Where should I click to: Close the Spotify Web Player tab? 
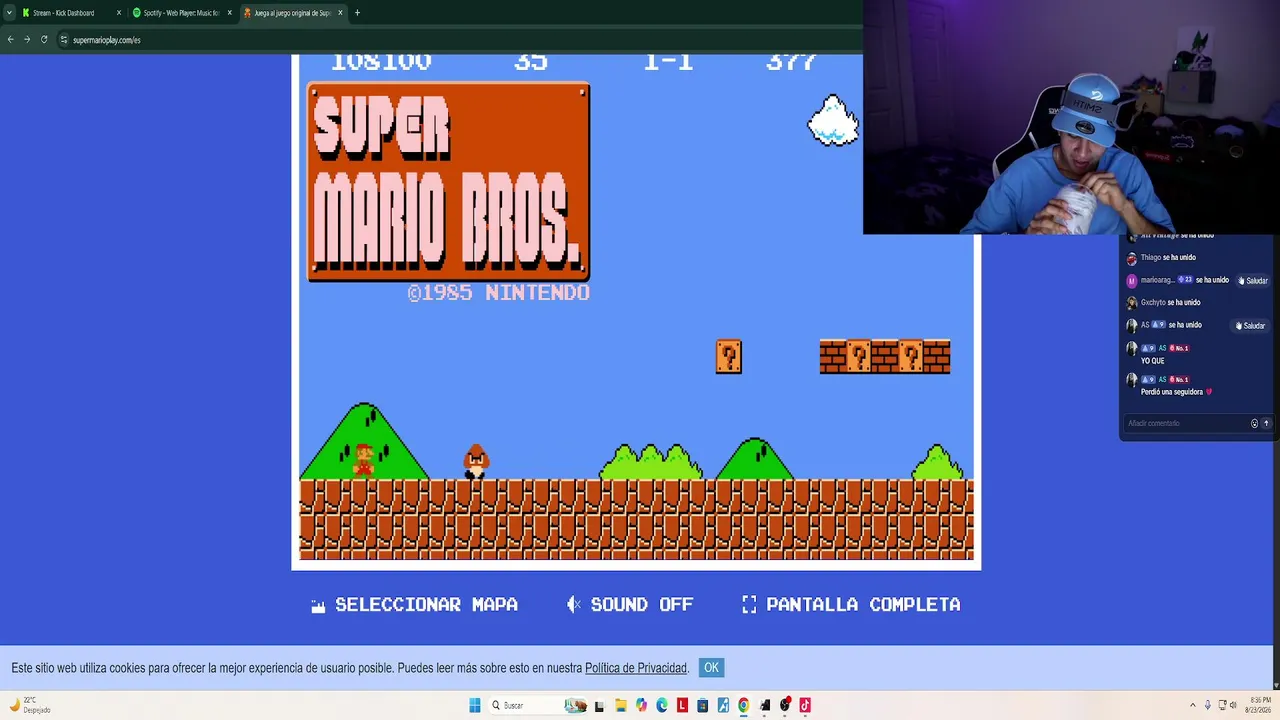pyautogui.click(x=230, y=13)
